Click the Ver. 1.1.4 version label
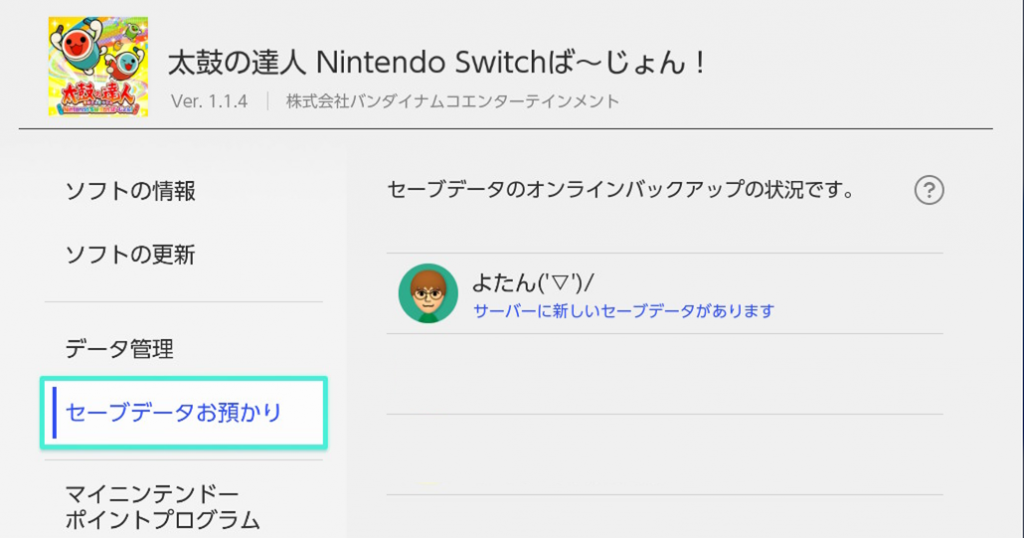 click(209, 102)
